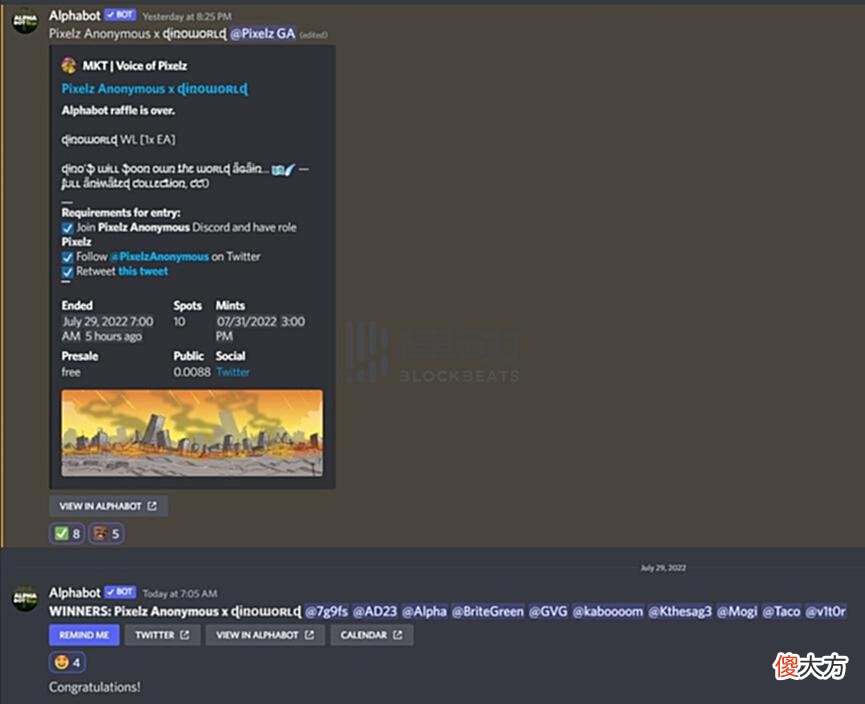Click the @Kthesag3 winner mention

(x=680, y=611)
